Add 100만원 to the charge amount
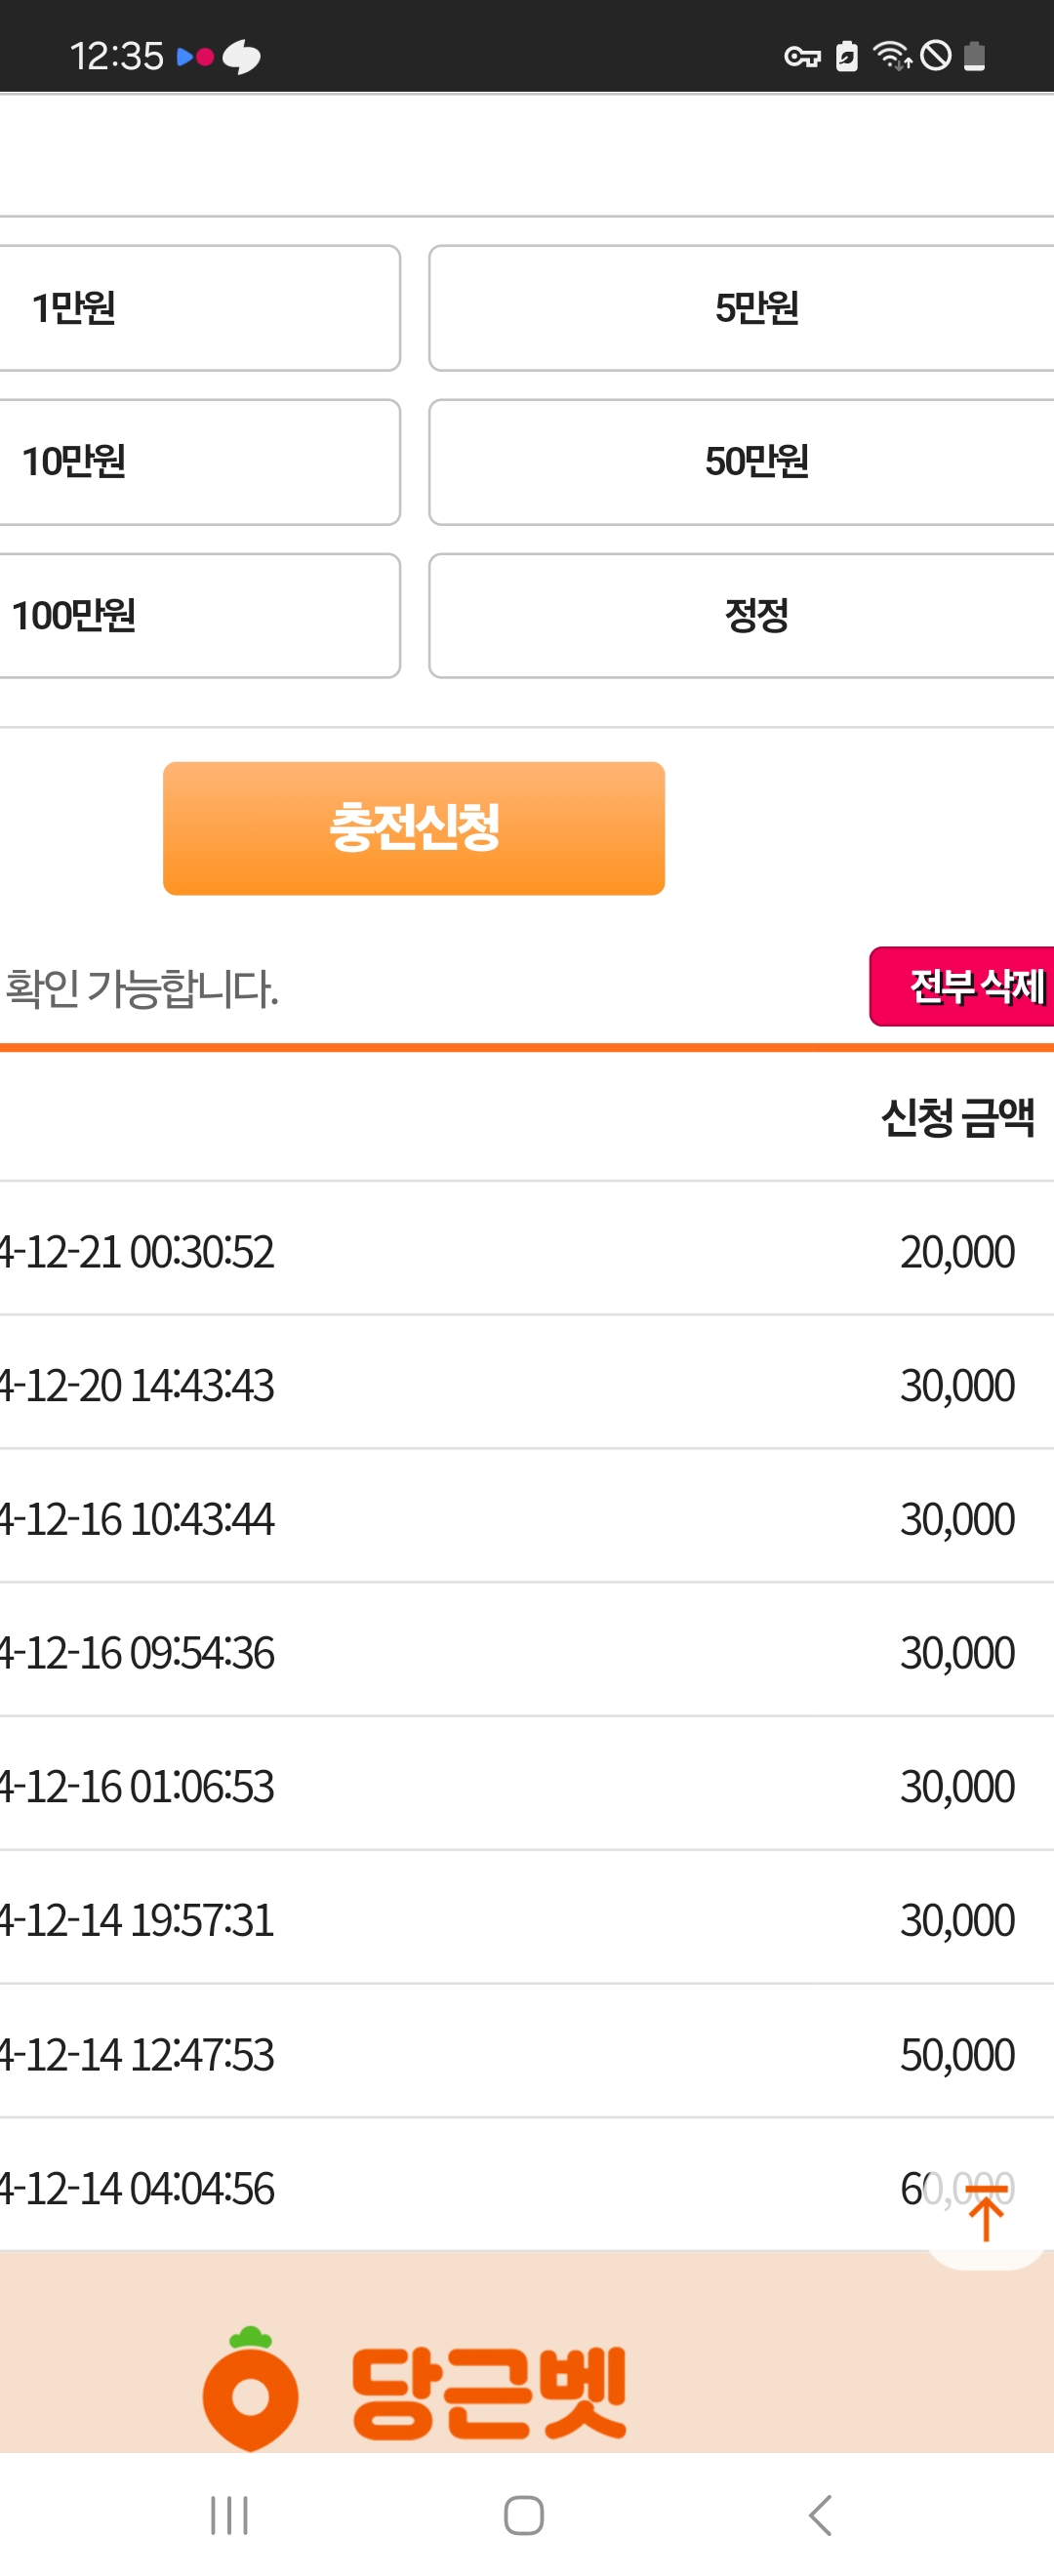Viewport: 1054px width, 2576px height. click(200, 616)
